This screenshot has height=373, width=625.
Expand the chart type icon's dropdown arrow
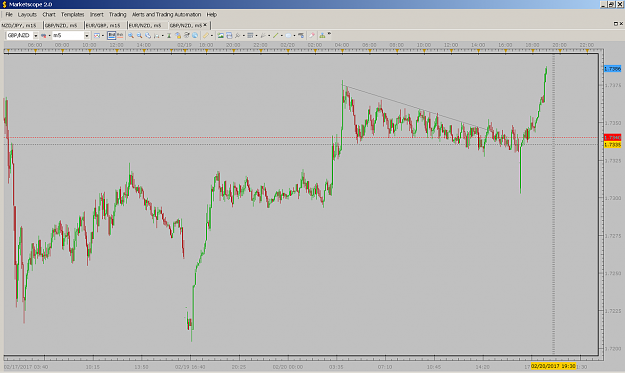click(49, 35)
